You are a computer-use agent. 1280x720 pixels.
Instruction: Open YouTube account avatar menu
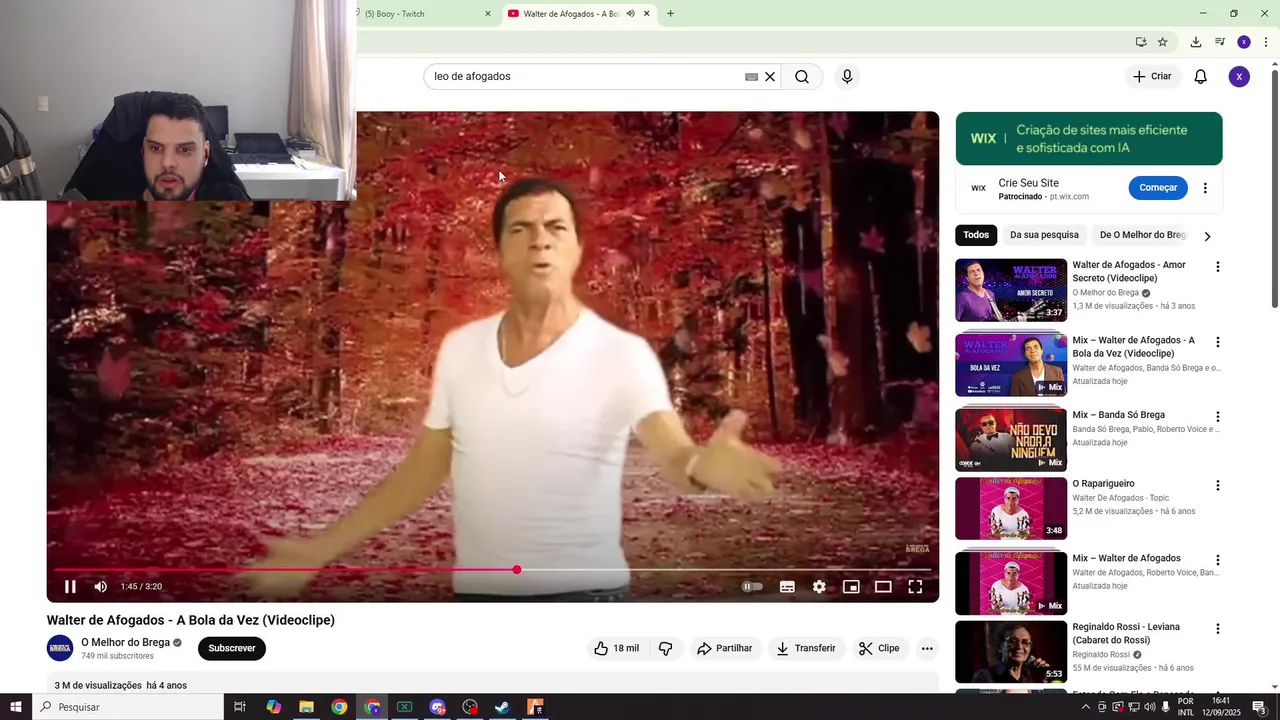pyautogui.click(x=1239, y=77)
